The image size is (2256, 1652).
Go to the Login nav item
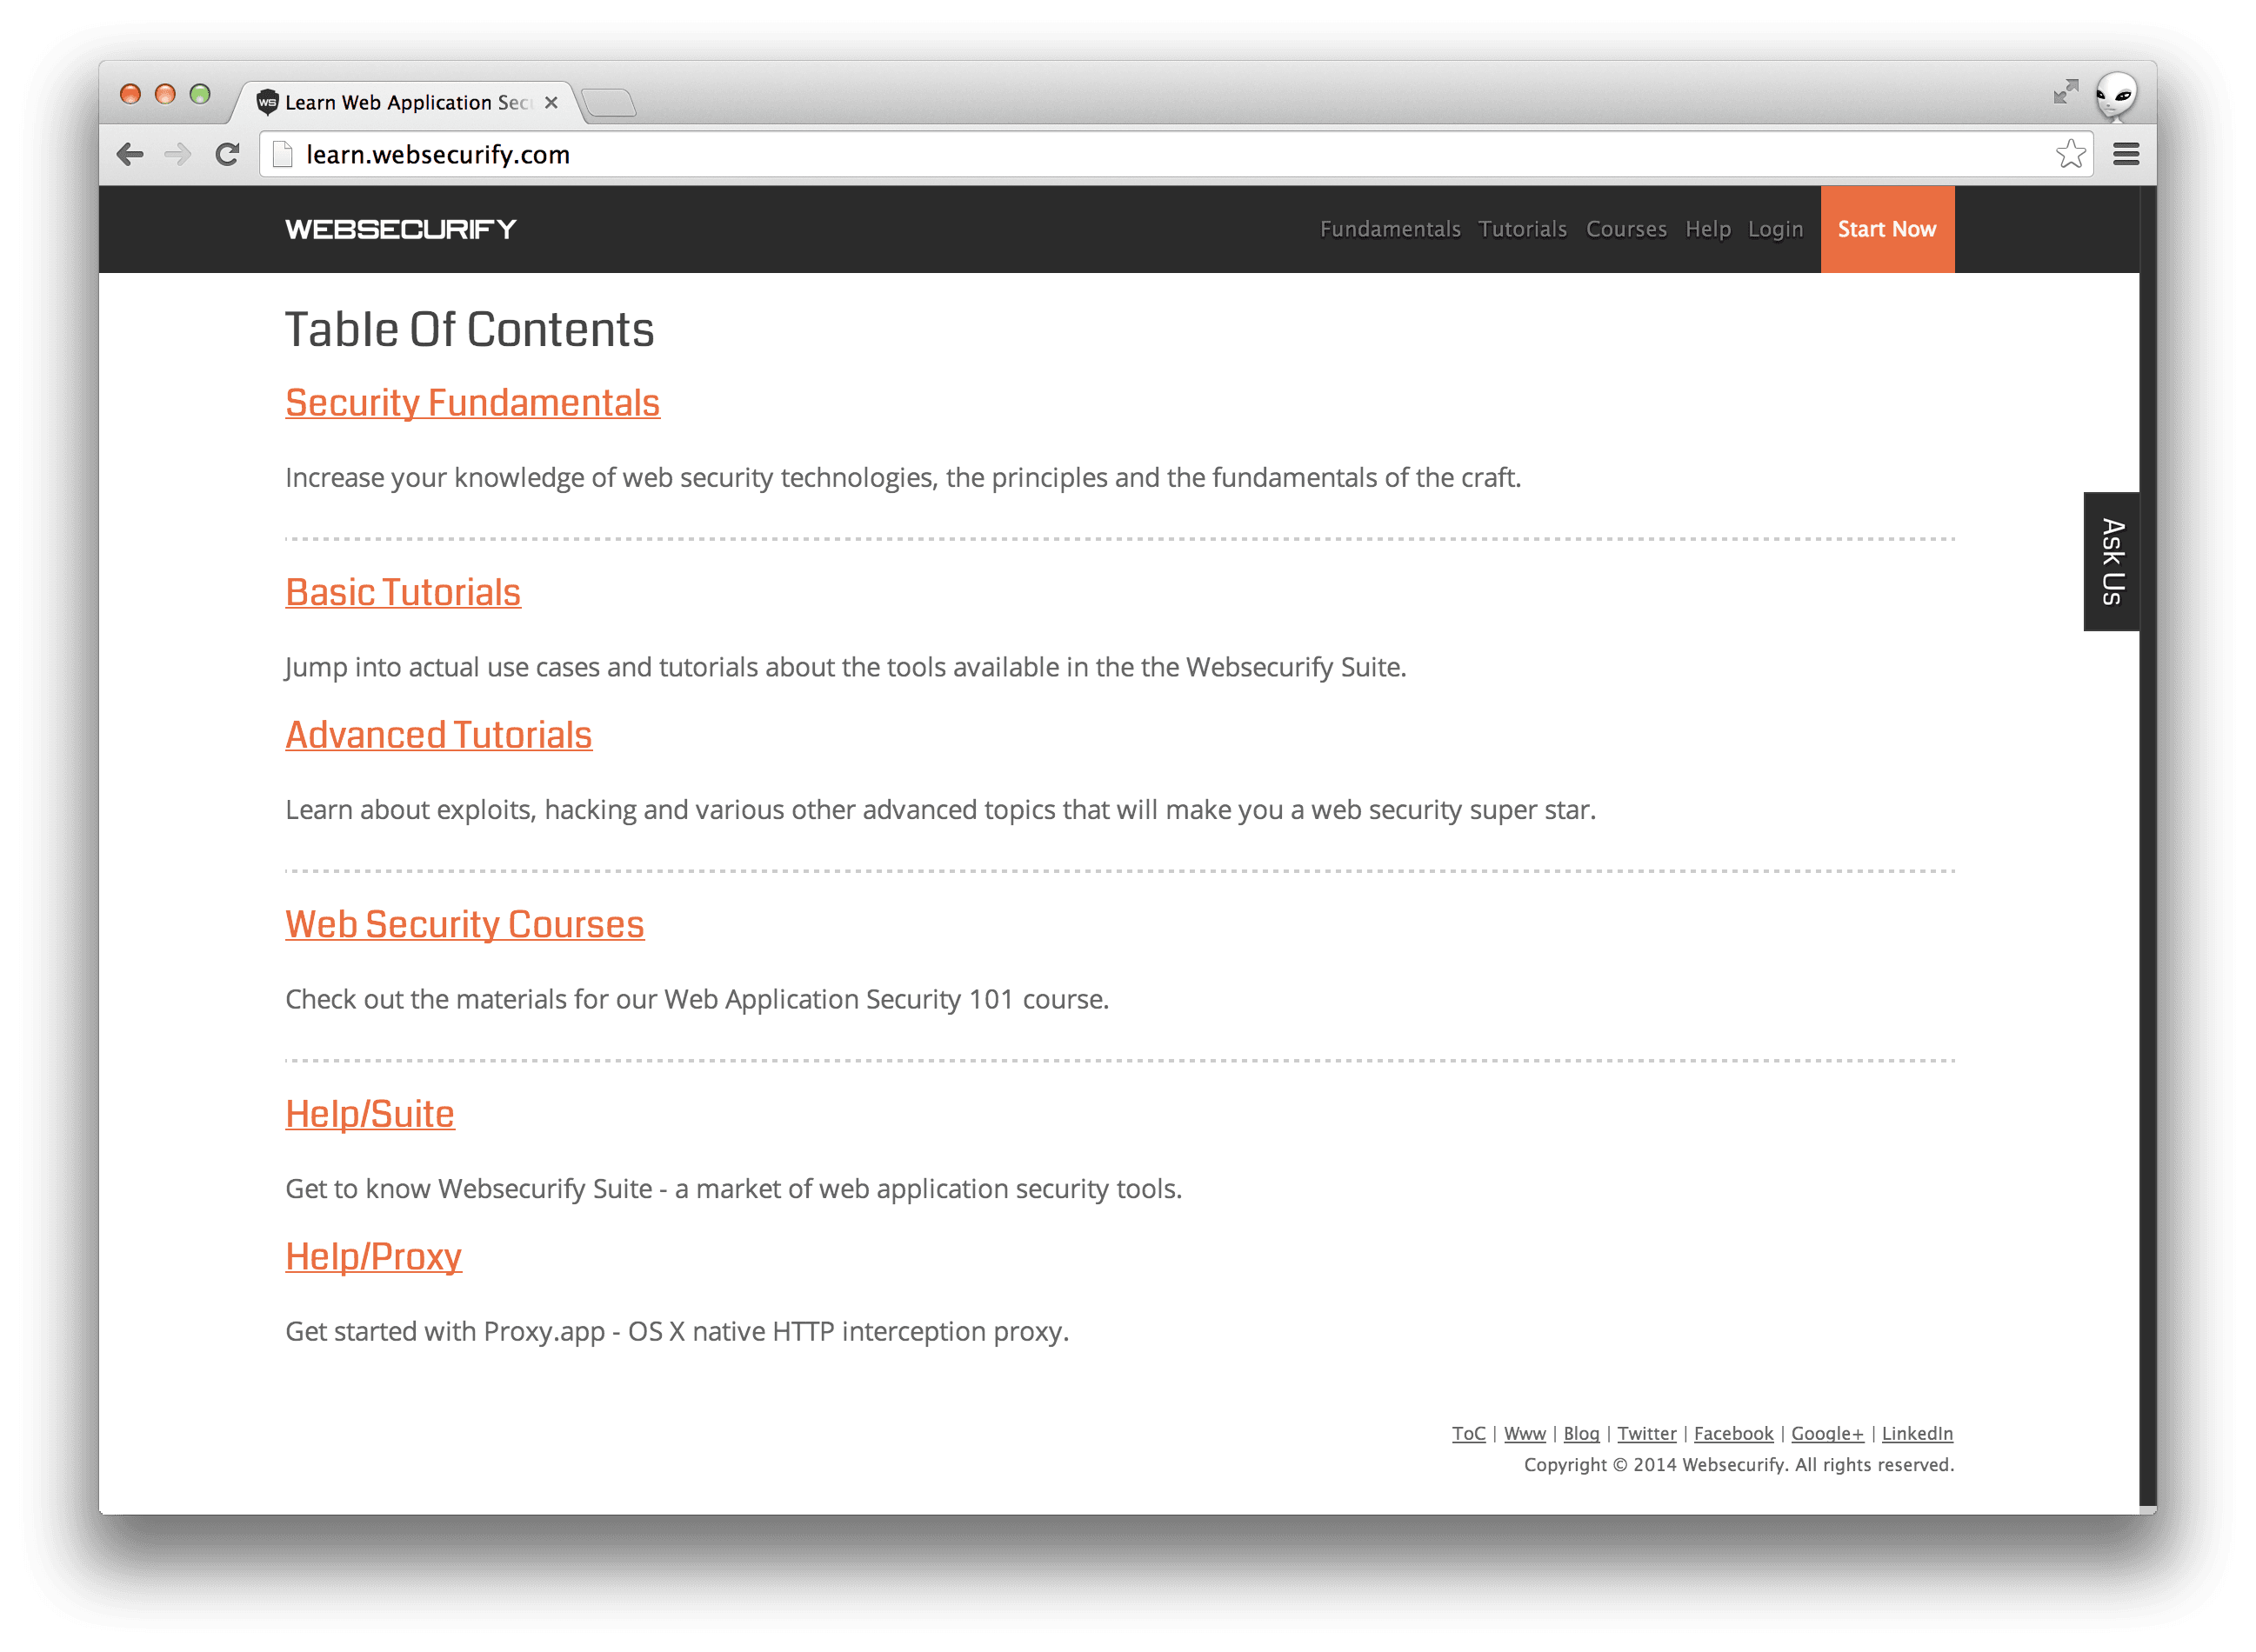coord(1774,229)
